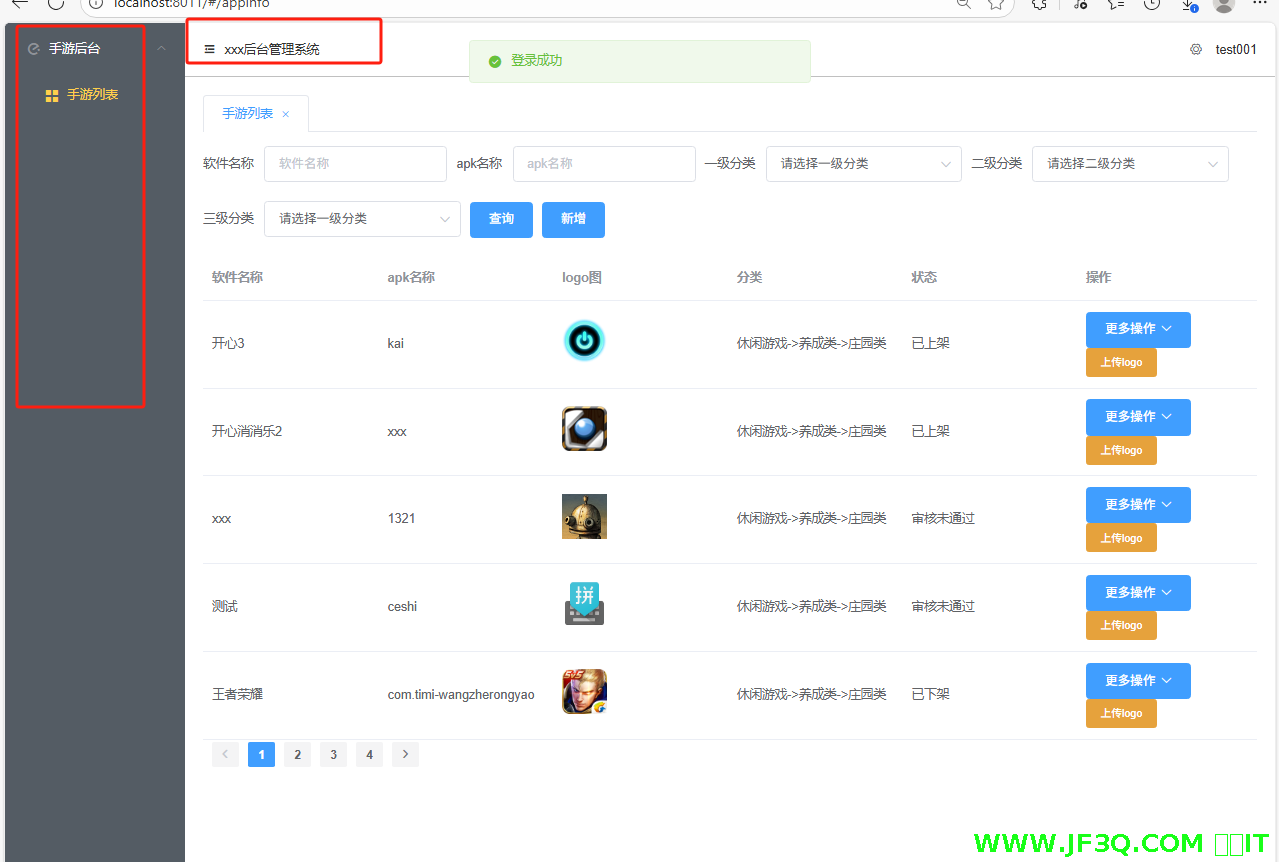
Task: Open 手游列表 in the sidebar menu
Action: tap(93, 95)
